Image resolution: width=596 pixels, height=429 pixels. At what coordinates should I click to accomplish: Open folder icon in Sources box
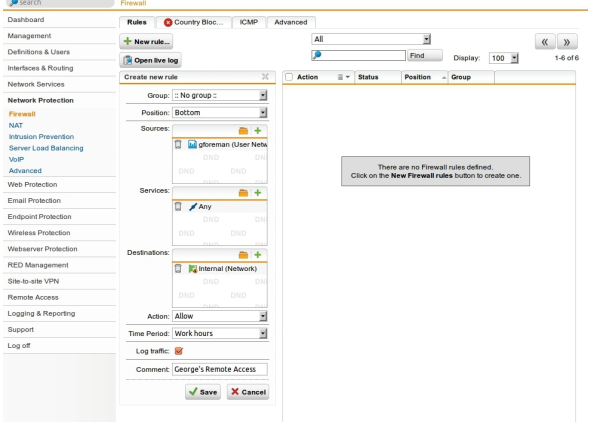point(243,131)
